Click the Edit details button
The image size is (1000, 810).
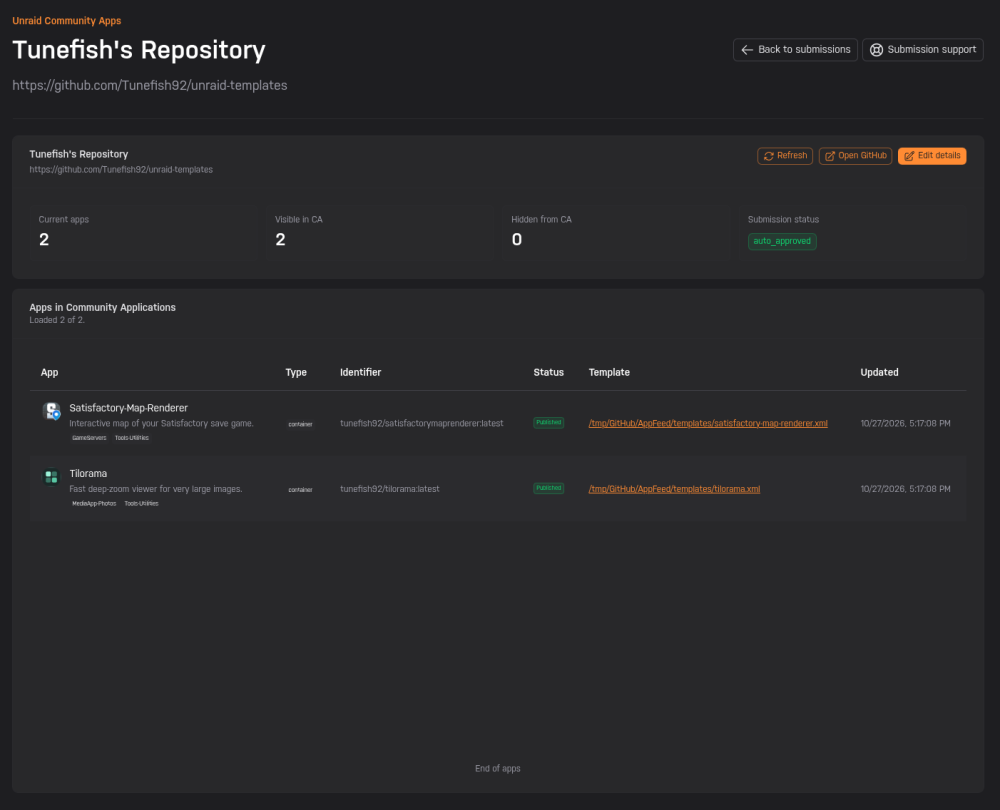pyautogui.click(x=932, y=156)
